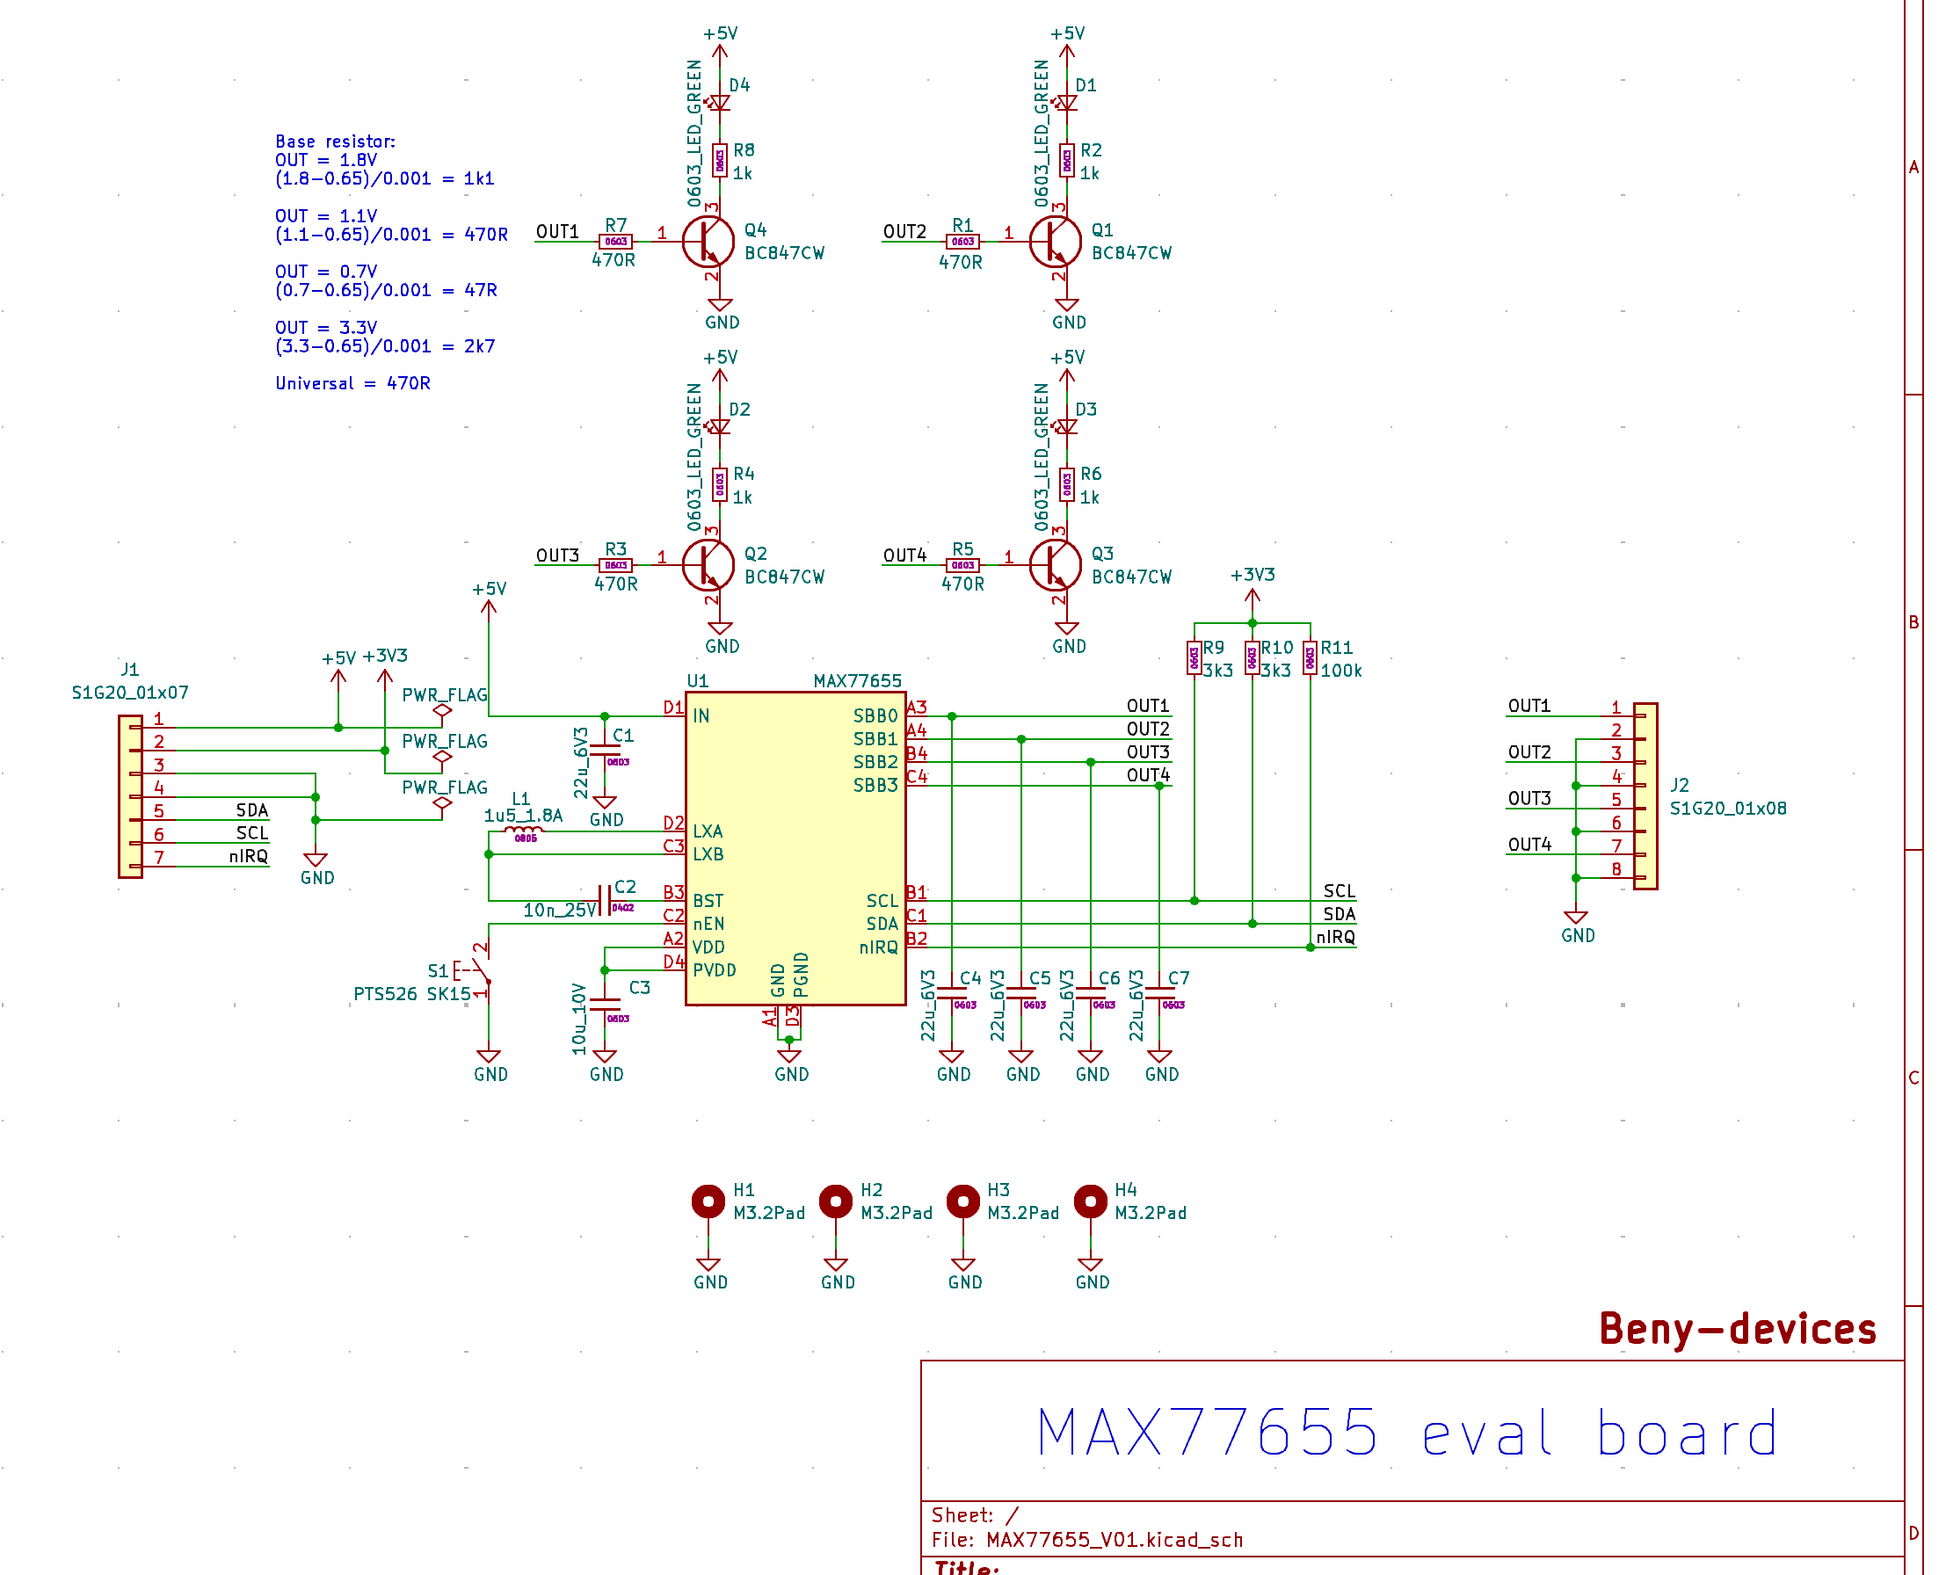
Task: Click the J2 8-pin connector
Action: pos(1645,796)
